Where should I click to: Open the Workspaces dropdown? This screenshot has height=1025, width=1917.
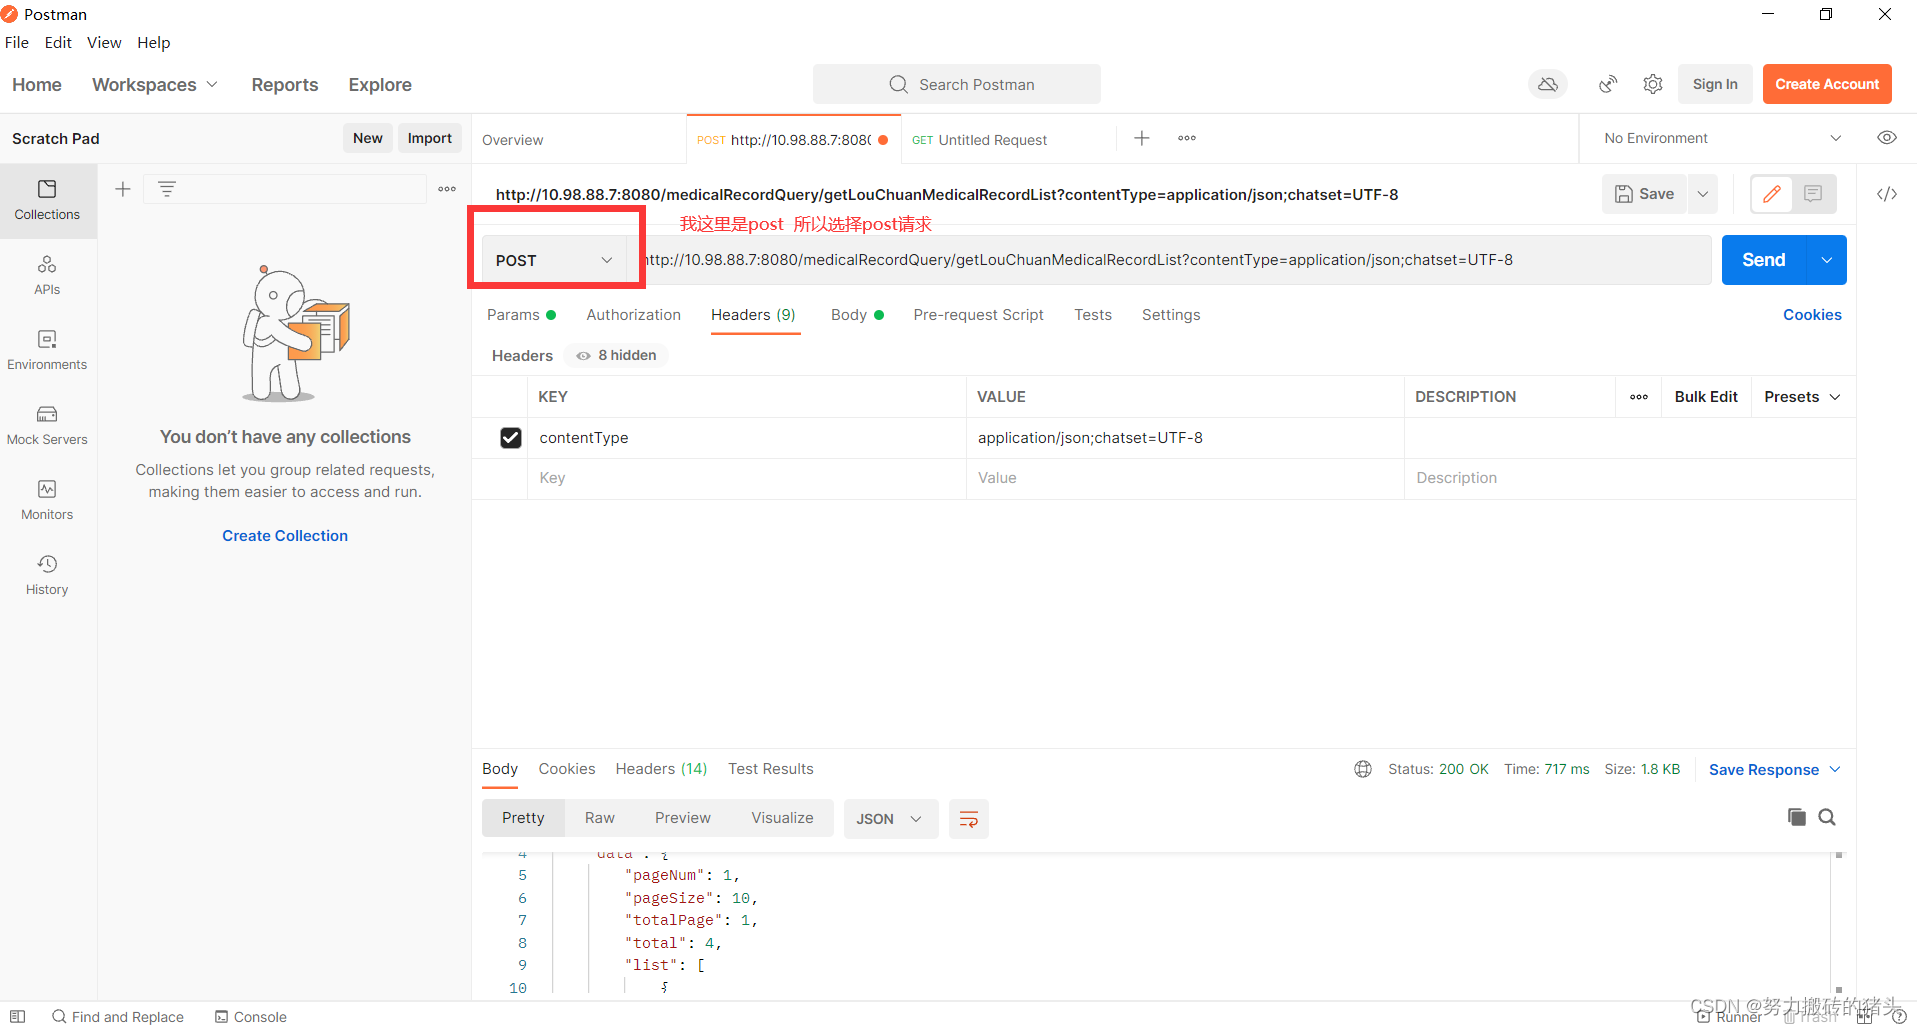[155, 85]
